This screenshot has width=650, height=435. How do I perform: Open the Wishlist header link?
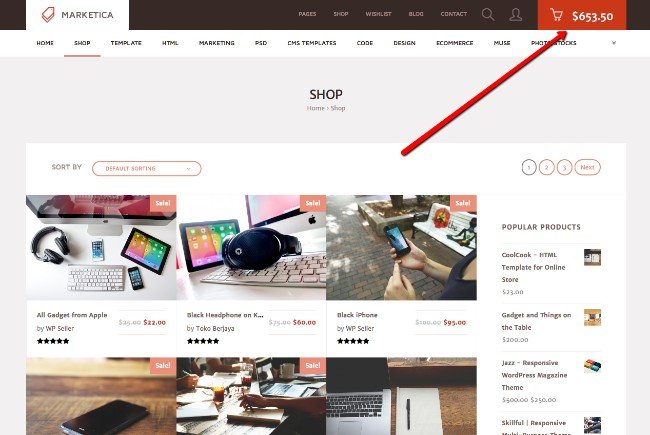coord(378,14)
